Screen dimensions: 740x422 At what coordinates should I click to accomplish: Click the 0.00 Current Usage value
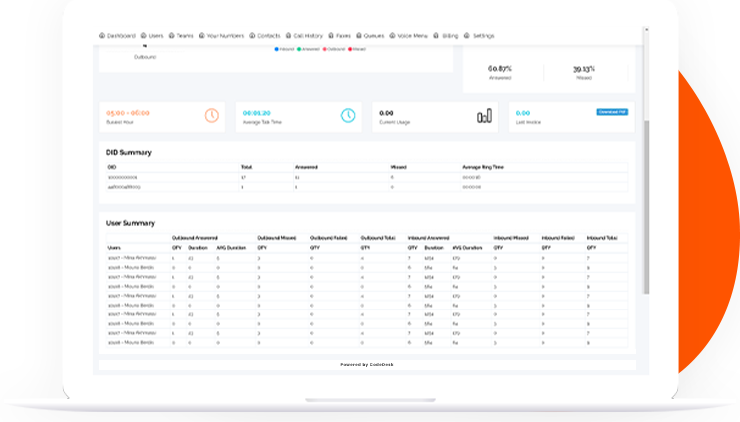click(386, 113)
